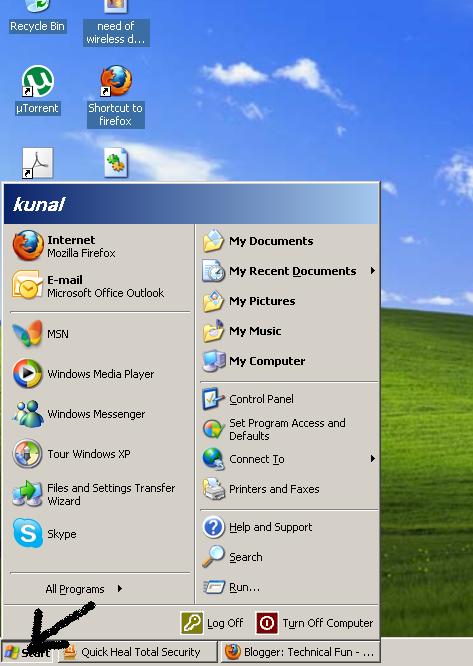Click the Search magnifying glass icon
The image size is (473, 666).
[214, 557]
